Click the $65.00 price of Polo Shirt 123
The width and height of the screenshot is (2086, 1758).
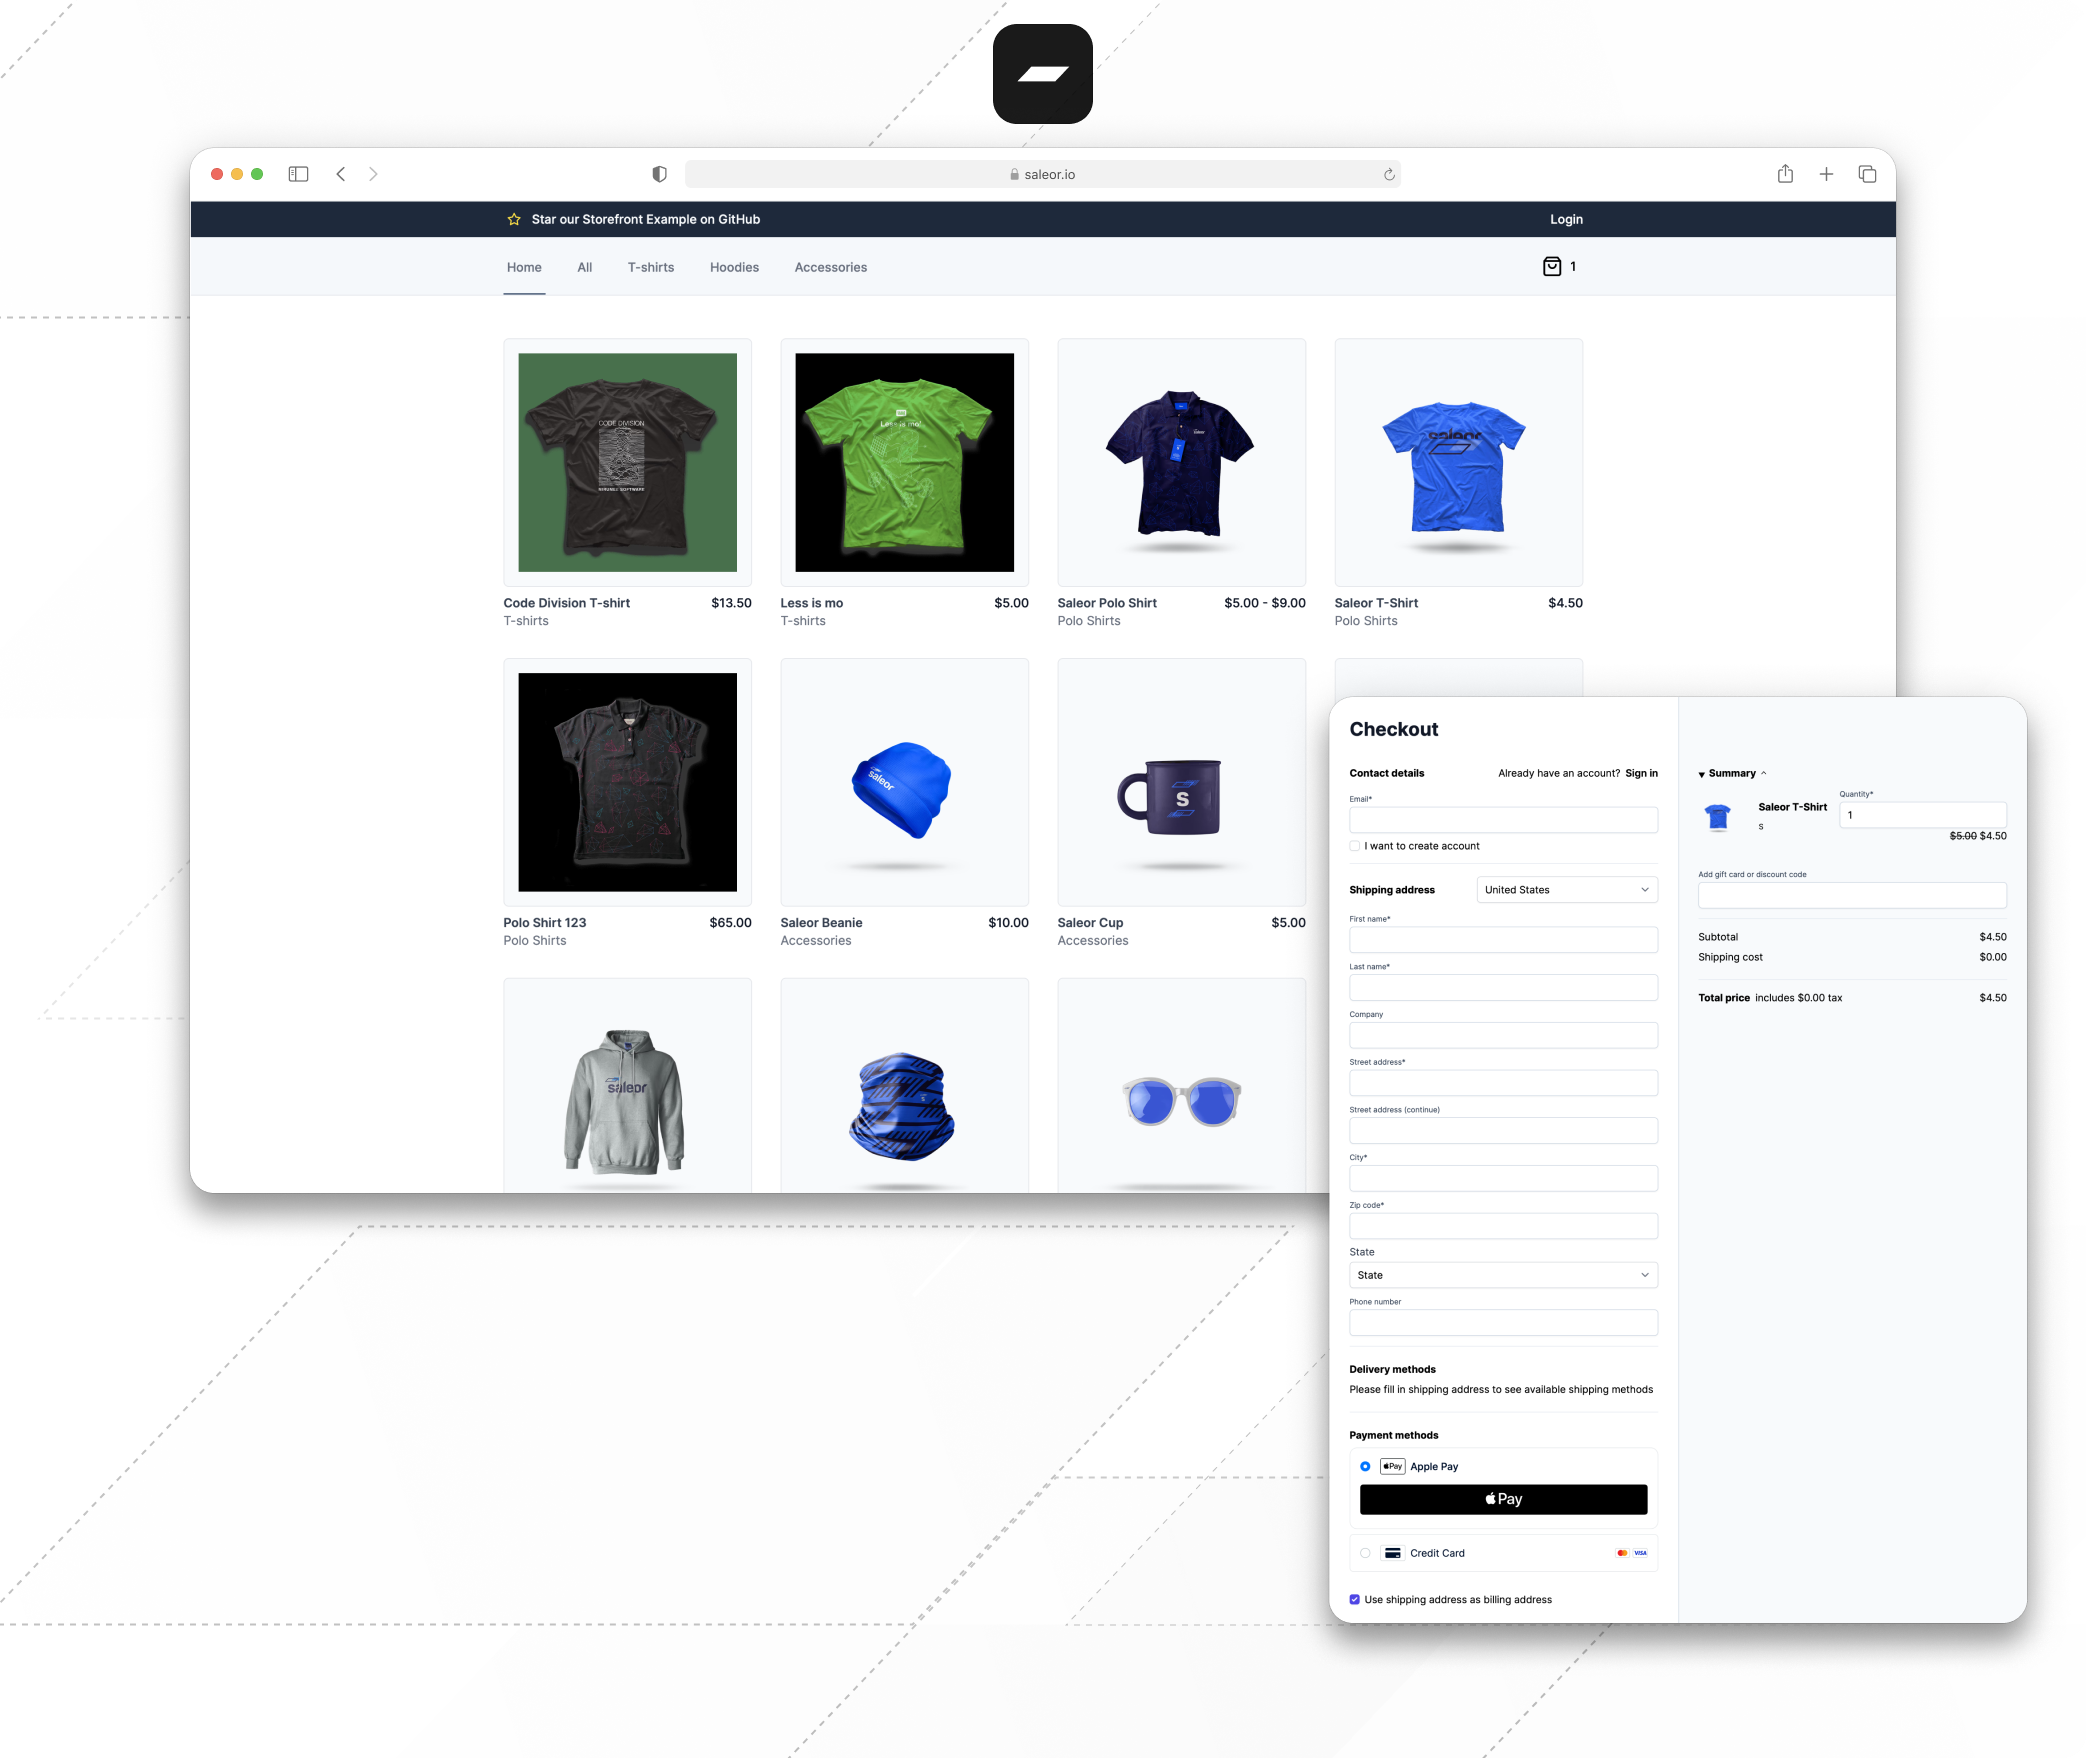pyautogui.click(x=730, y=923)
